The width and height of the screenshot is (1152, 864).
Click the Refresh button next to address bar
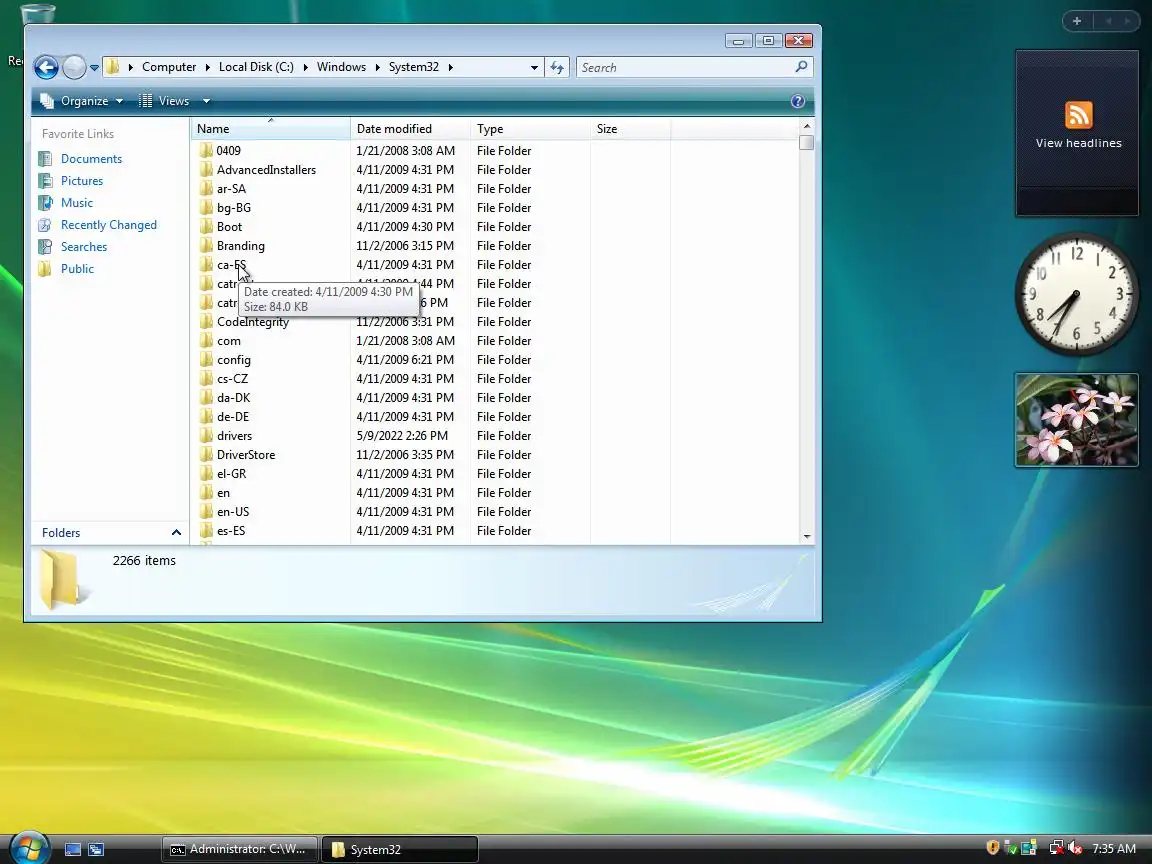tap(557, 68)
